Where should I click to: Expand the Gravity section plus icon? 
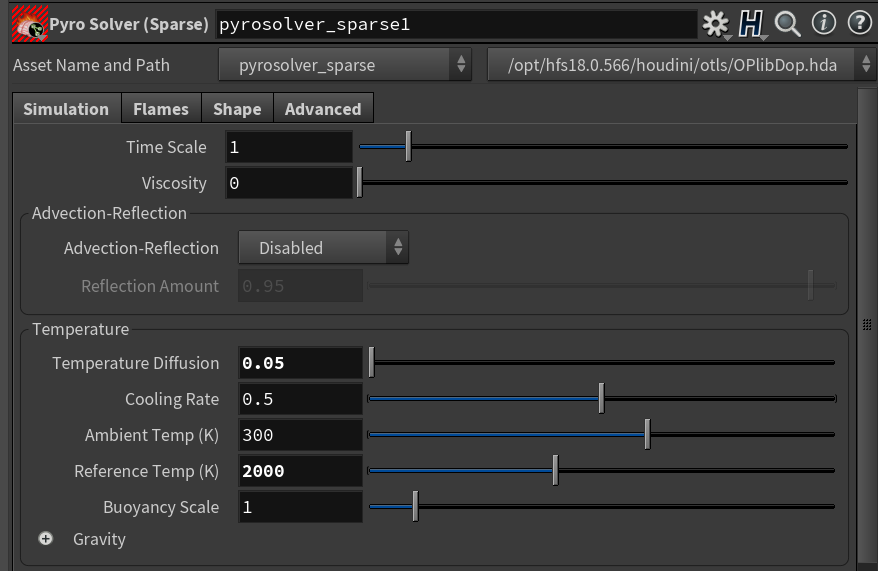pos(45,539)
